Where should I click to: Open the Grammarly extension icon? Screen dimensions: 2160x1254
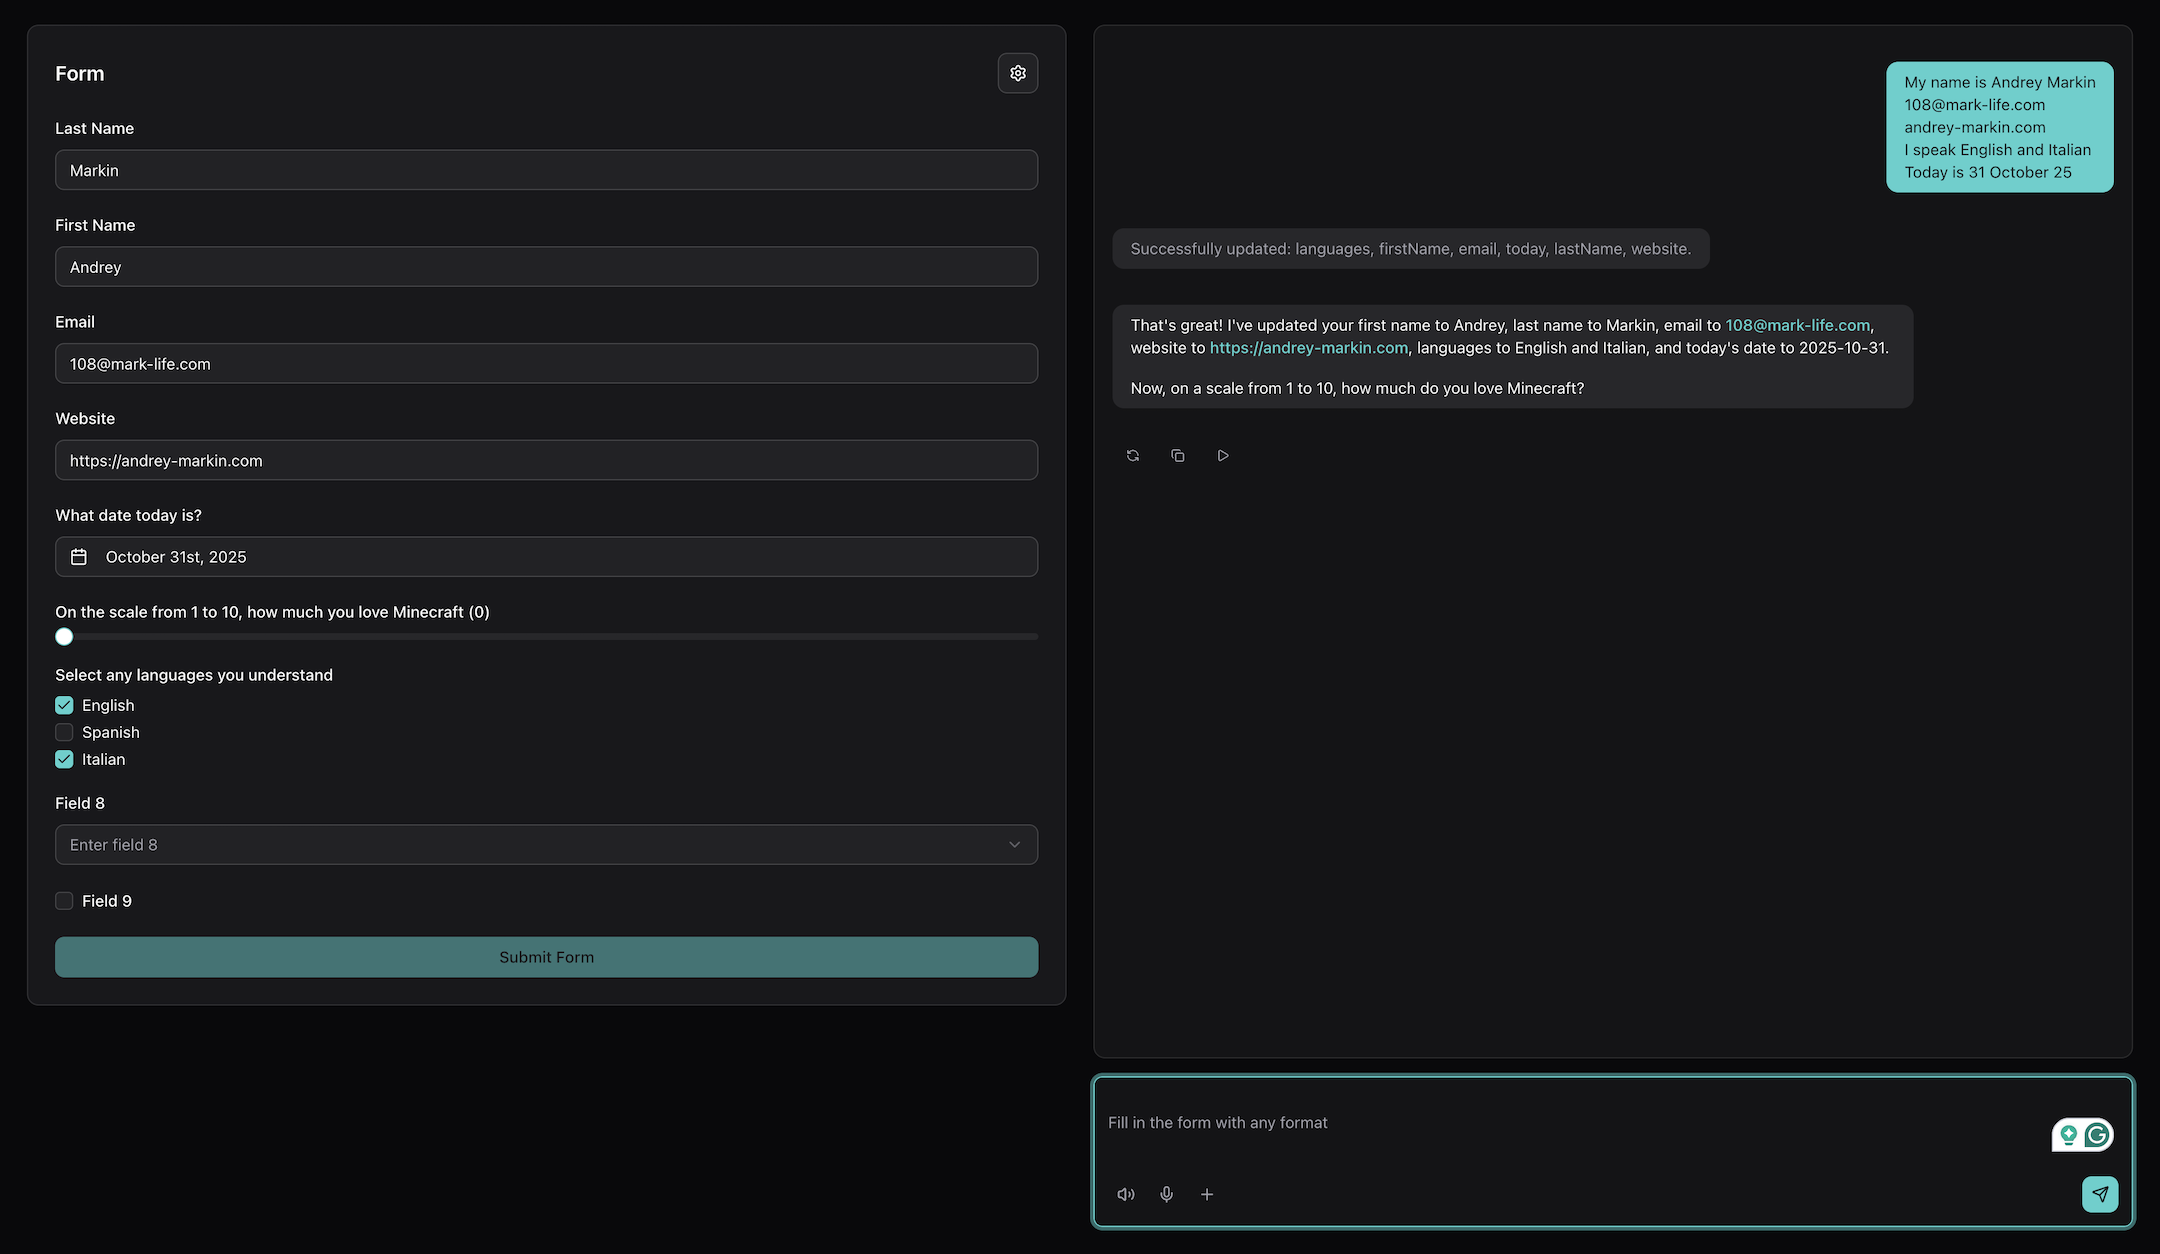[2097, 1135]
